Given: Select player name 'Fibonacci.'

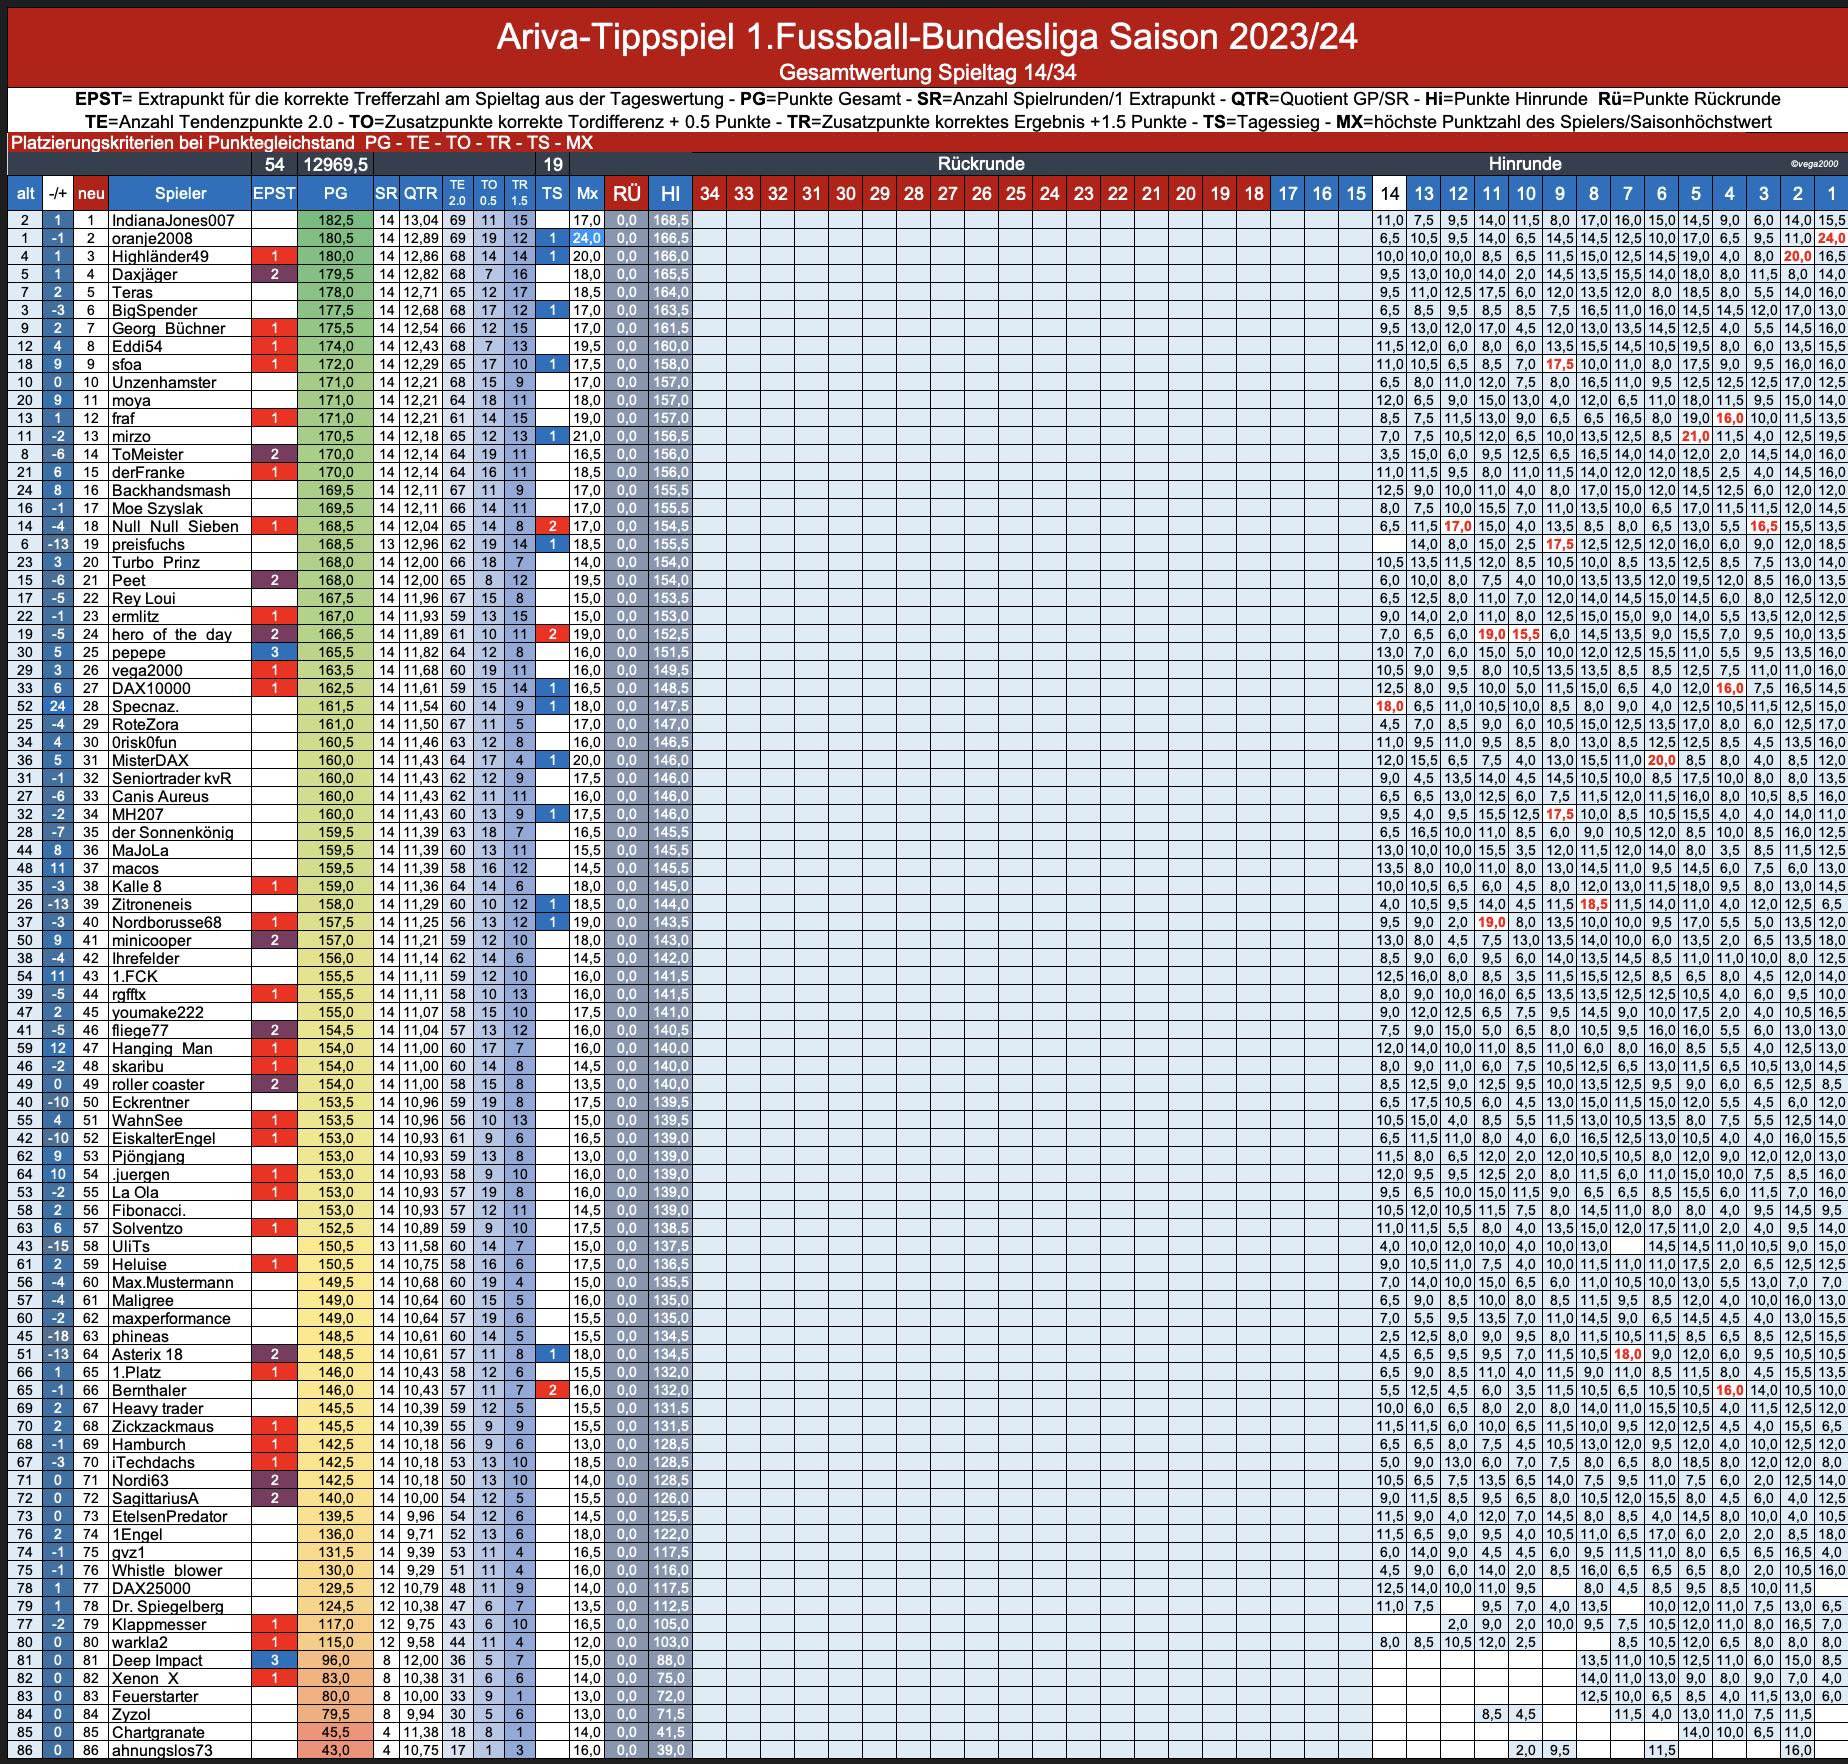Looking at the screenshot, I should click(148, 1210).
